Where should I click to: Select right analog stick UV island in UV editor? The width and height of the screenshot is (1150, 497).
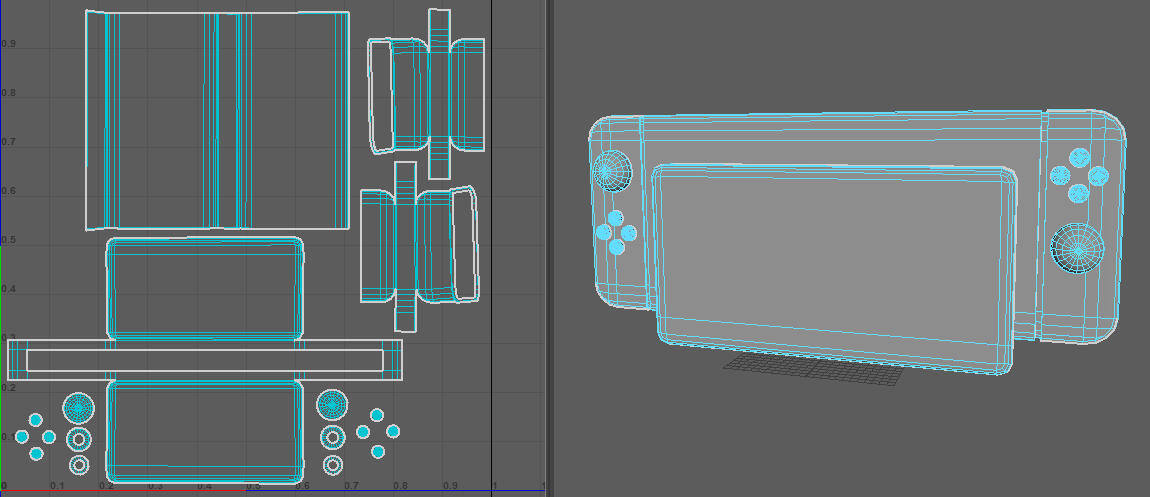332,404
